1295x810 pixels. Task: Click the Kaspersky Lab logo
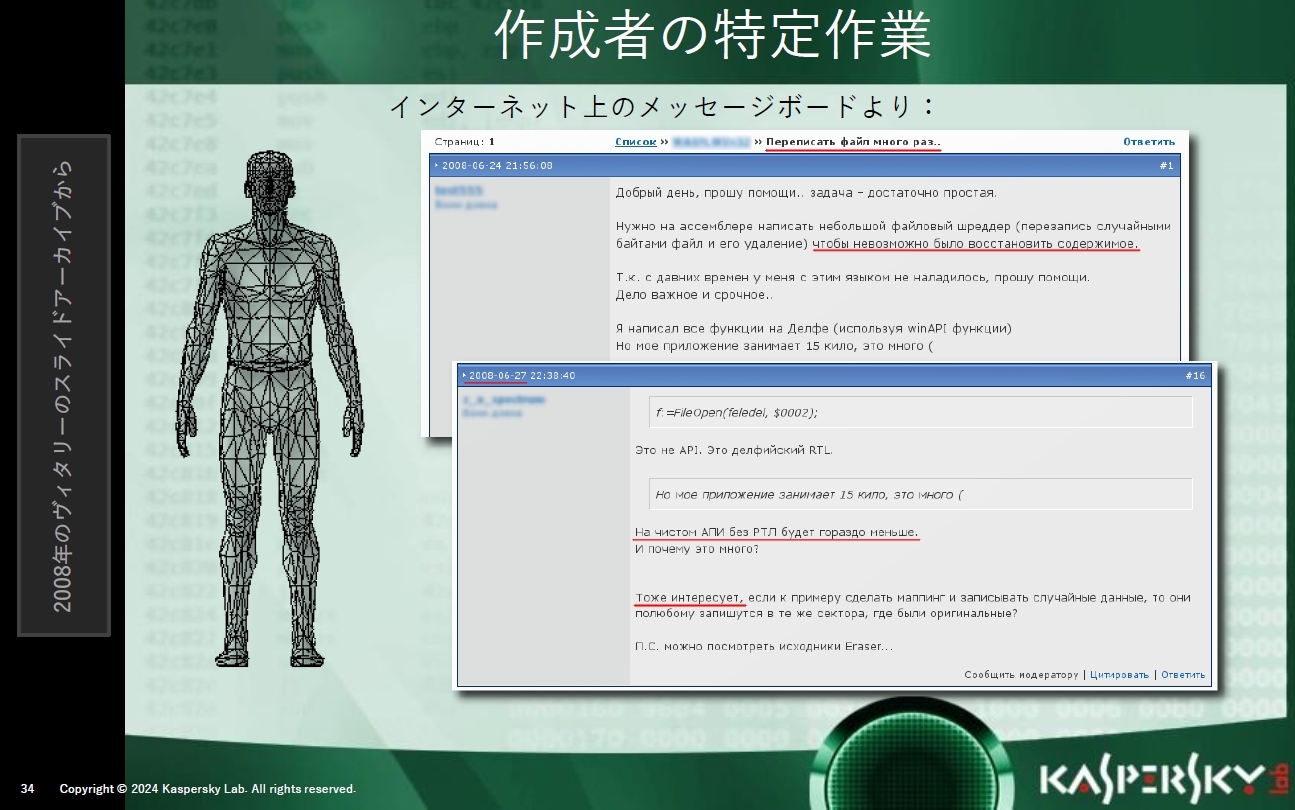[x=1150, y=778]
